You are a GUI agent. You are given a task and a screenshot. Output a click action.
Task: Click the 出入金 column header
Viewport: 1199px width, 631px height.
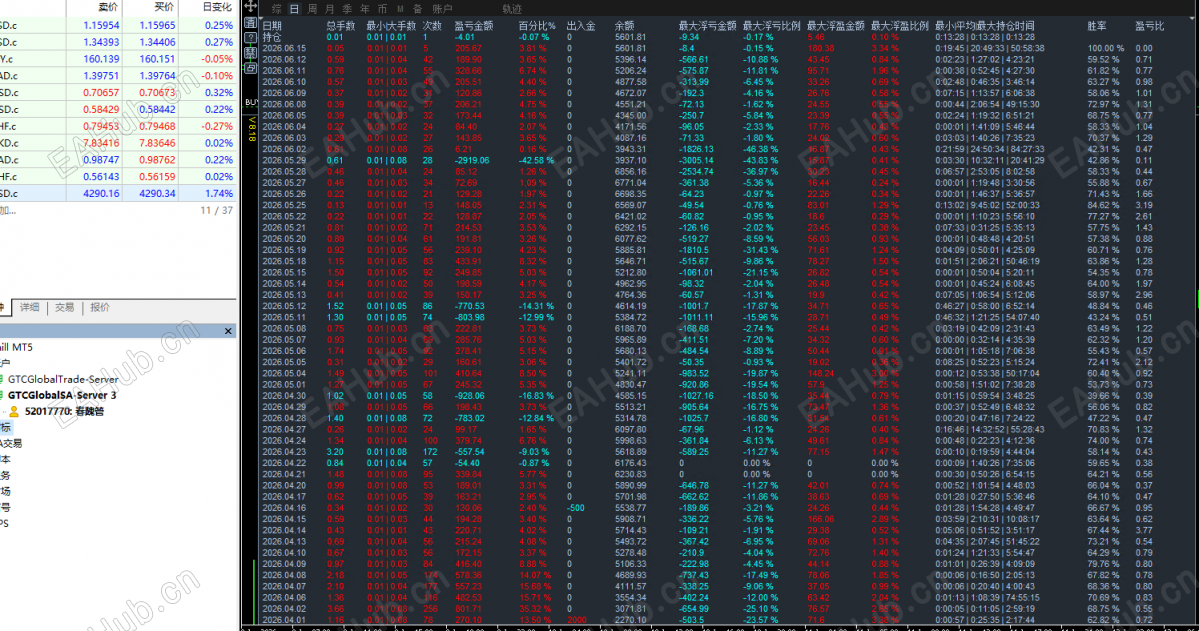[x=580, y=26]
